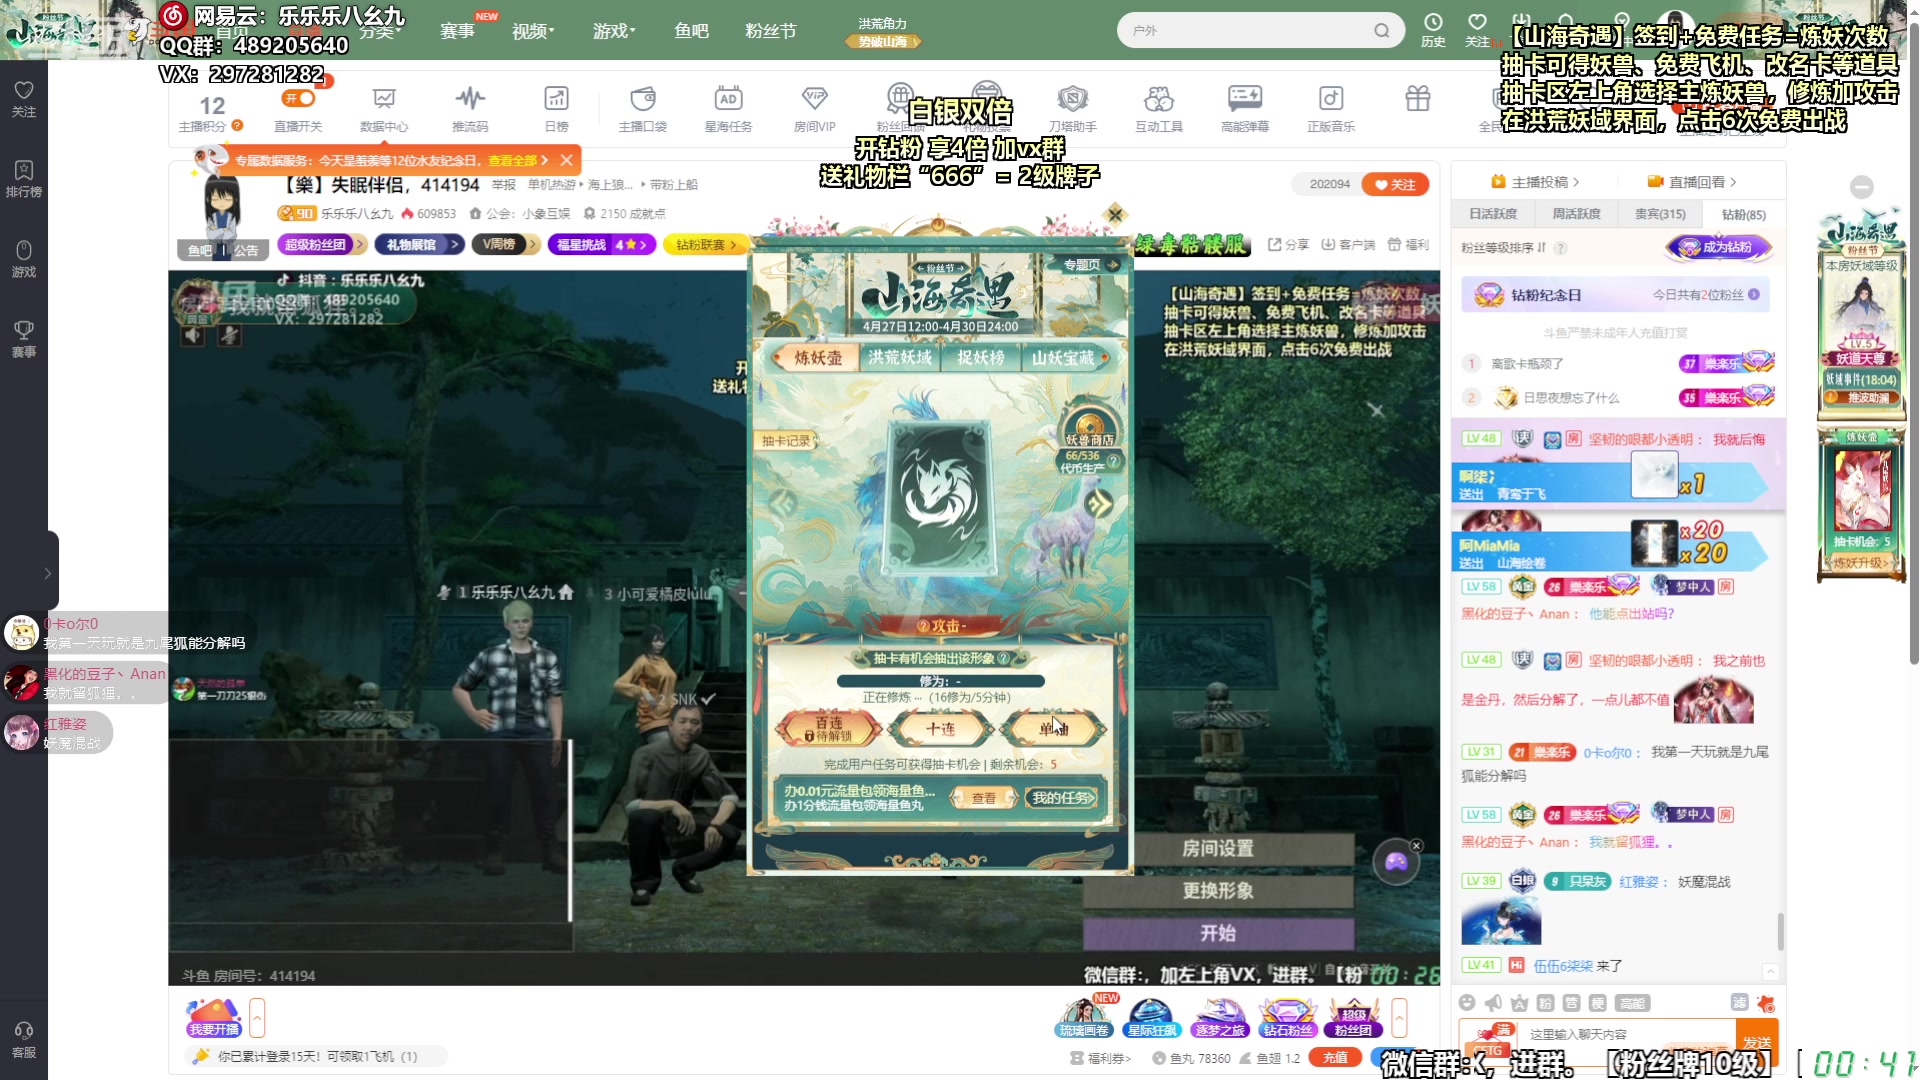This screenshot has height=1080, width=1920.
Task: Click the 充值 recharge button
Action: (x=1335, y=1057)
